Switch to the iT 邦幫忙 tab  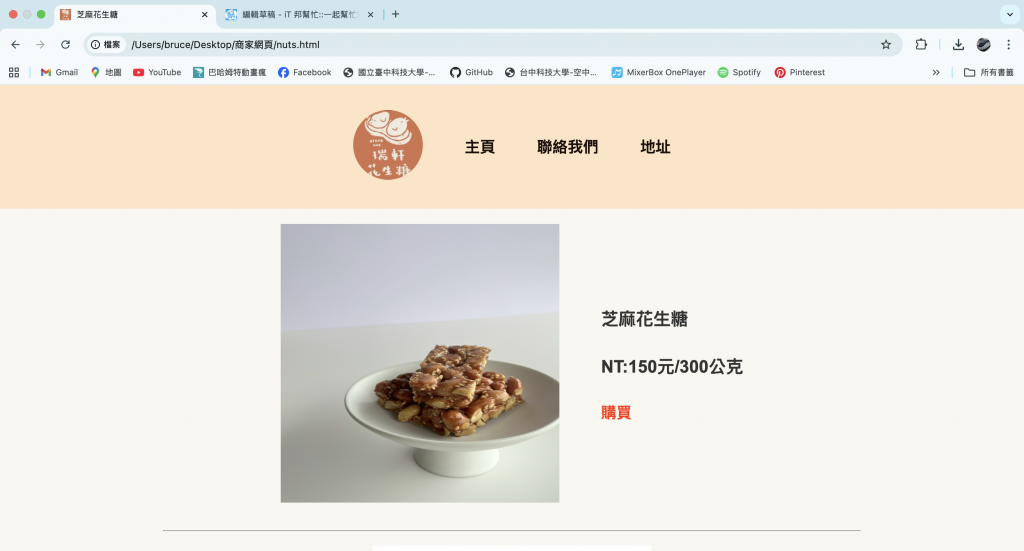pos(300,14)
